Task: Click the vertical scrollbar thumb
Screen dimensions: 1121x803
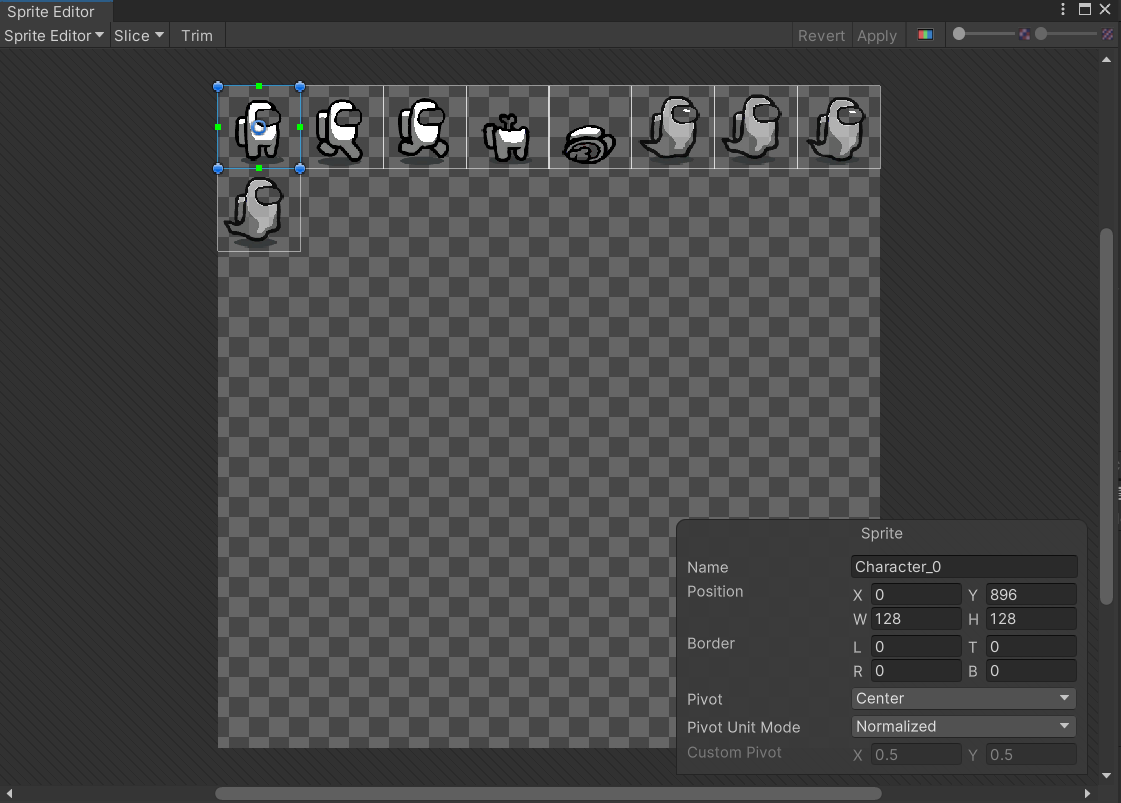Action: point(1107,417)
